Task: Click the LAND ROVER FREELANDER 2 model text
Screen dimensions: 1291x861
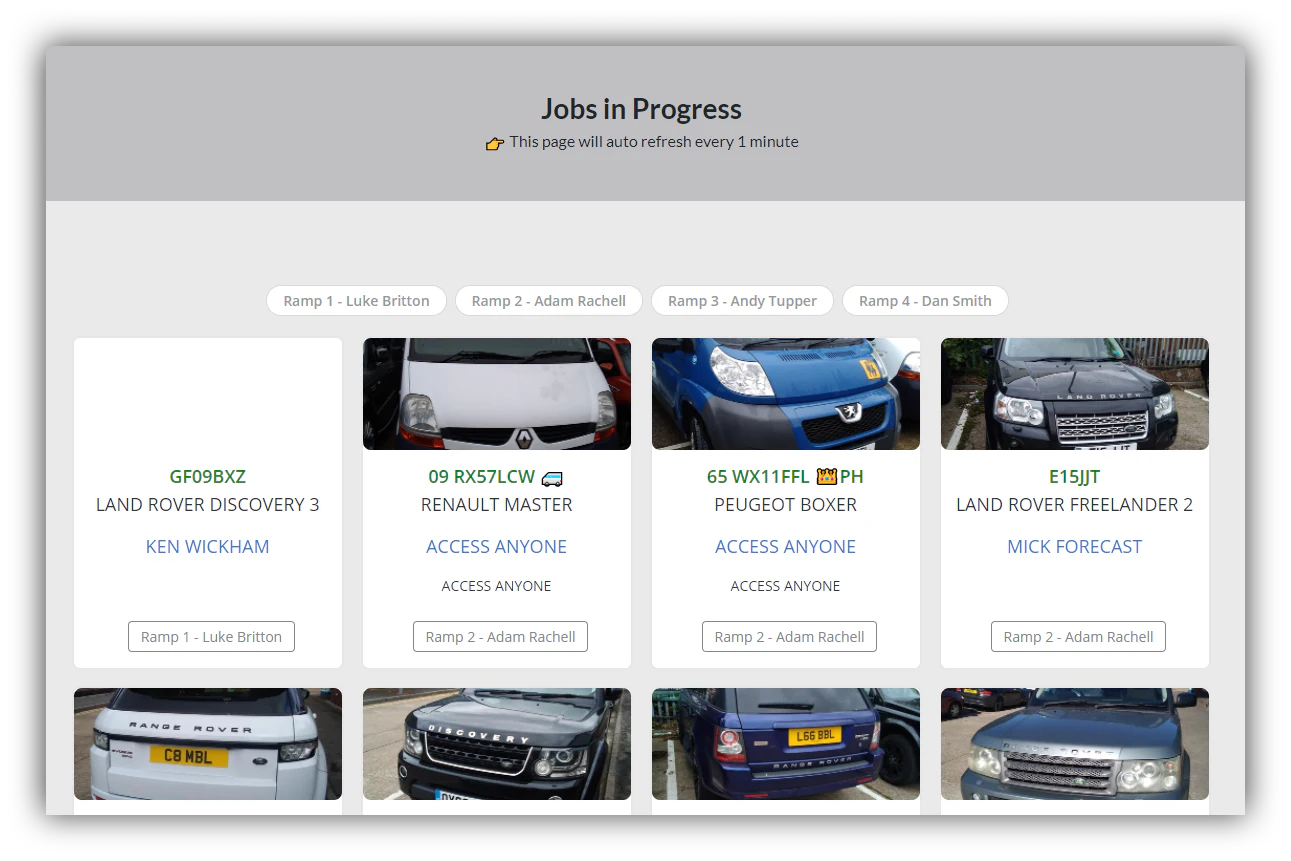Action: [1075, 505]
